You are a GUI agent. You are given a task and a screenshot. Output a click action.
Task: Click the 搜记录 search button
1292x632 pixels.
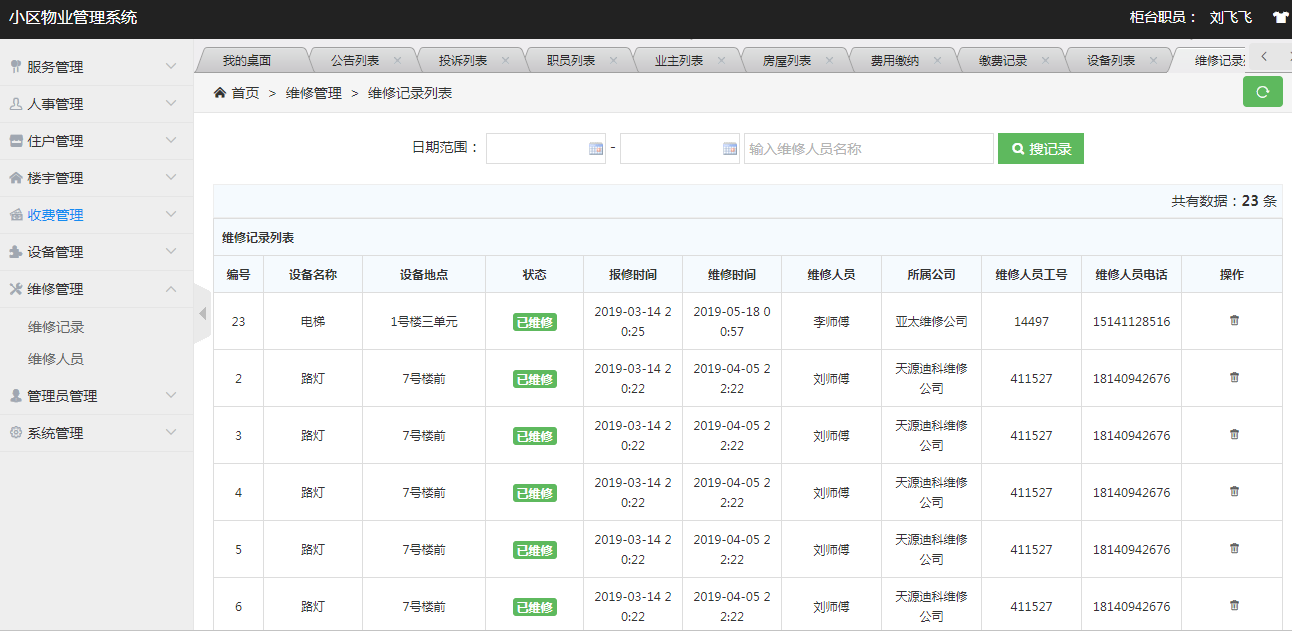click(x=1040, y=149)
